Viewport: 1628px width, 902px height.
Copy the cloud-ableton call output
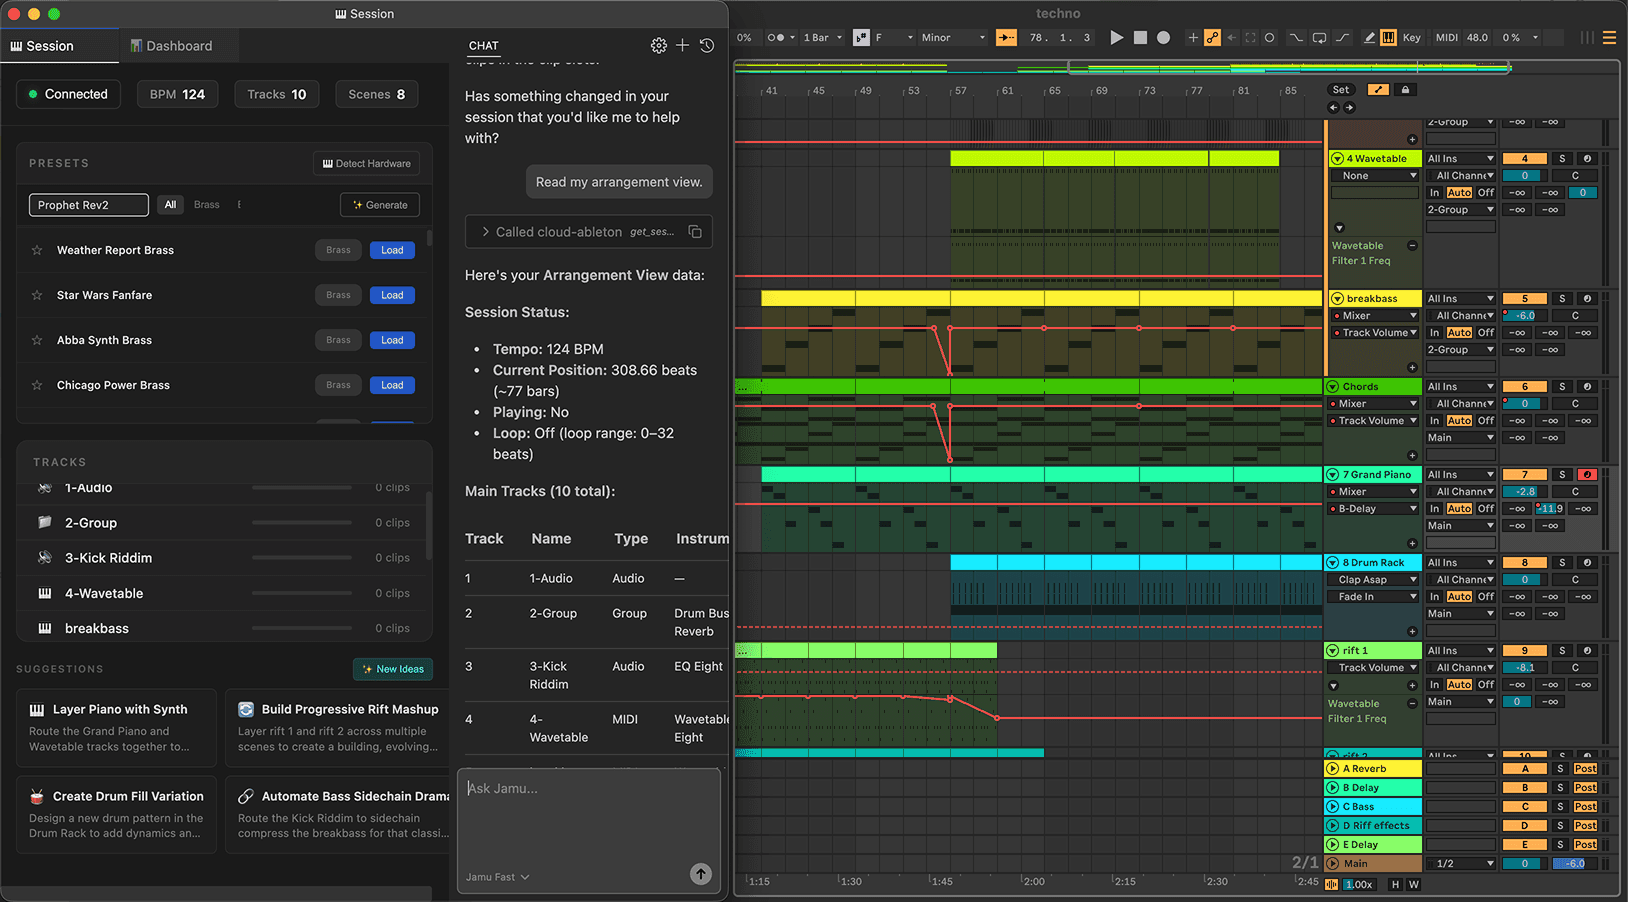[x=695, y=232]
